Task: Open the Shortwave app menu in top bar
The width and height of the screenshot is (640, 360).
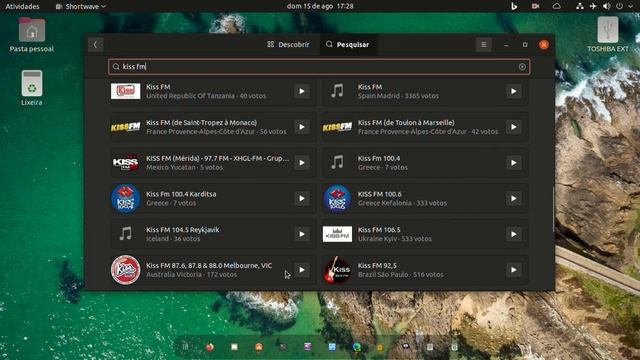Action: click(x=80, y=6)
